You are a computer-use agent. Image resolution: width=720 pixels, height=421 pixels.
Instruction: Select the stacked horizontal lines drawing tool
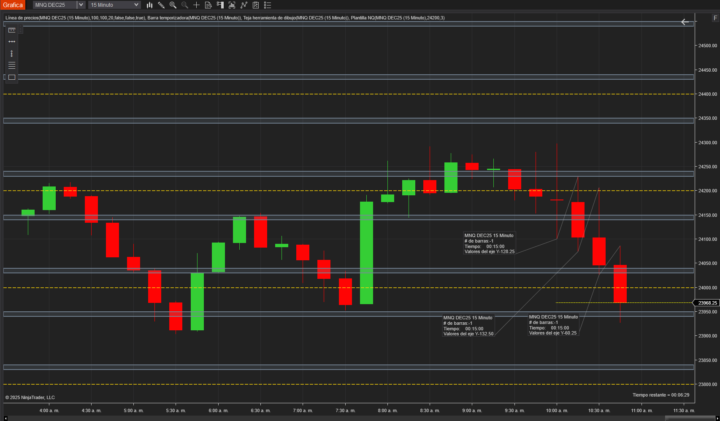tap(12, 66)
